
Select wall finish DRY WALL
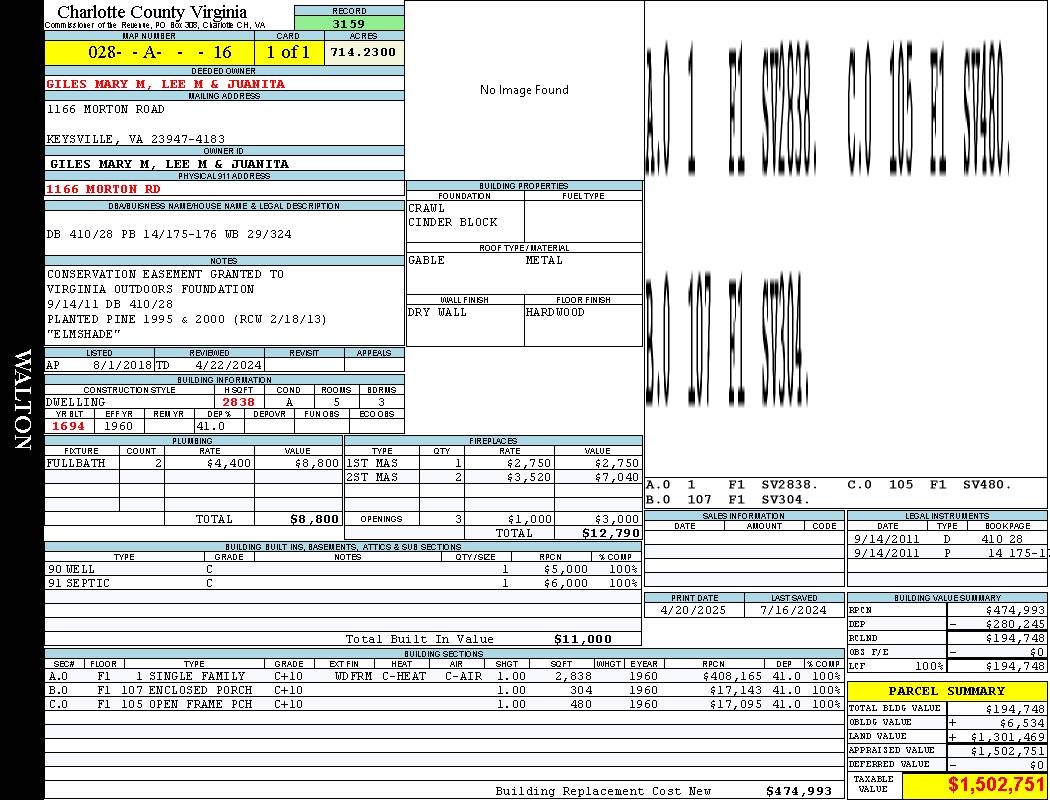point(437,313)
